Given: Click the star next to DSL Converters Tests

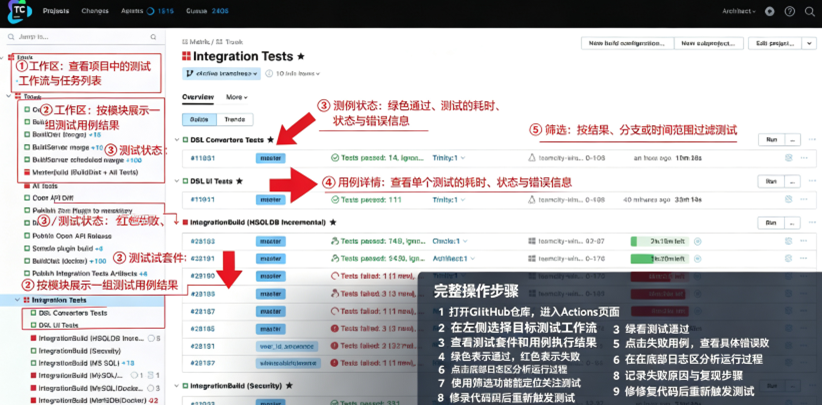Looking at the screenshot, I should click(271, 140).
